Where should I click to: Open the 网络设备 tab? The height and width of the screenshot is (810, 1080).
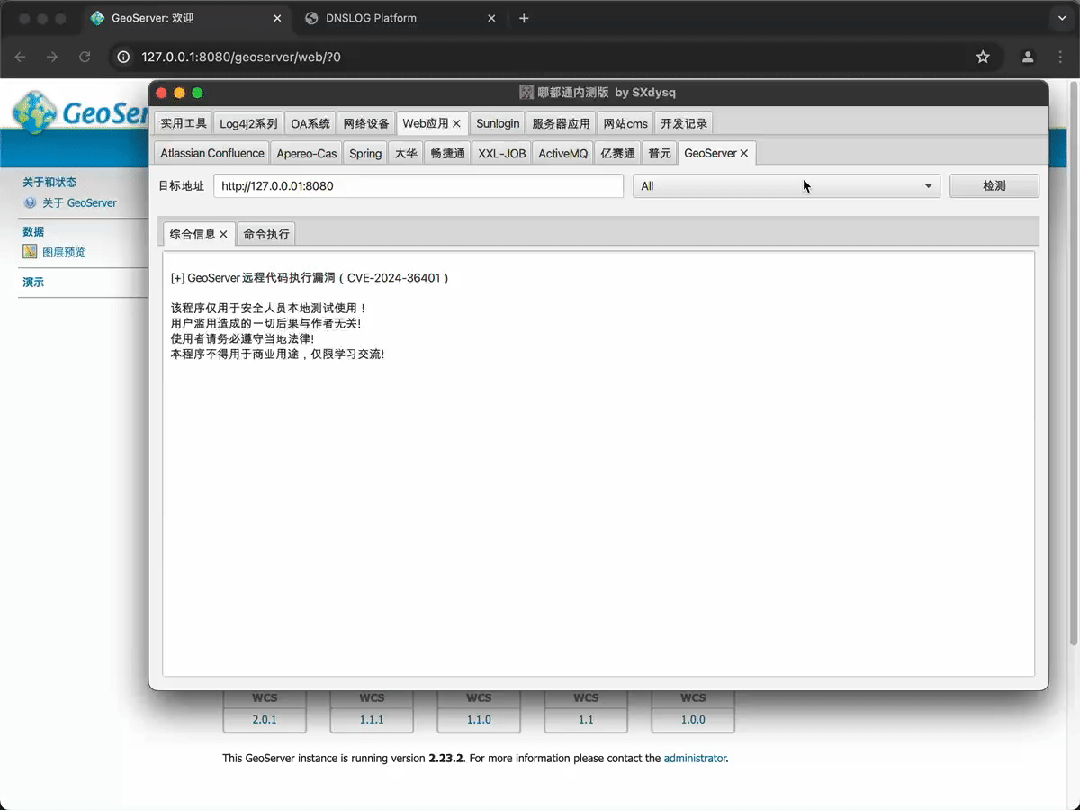tap(366, 124)
